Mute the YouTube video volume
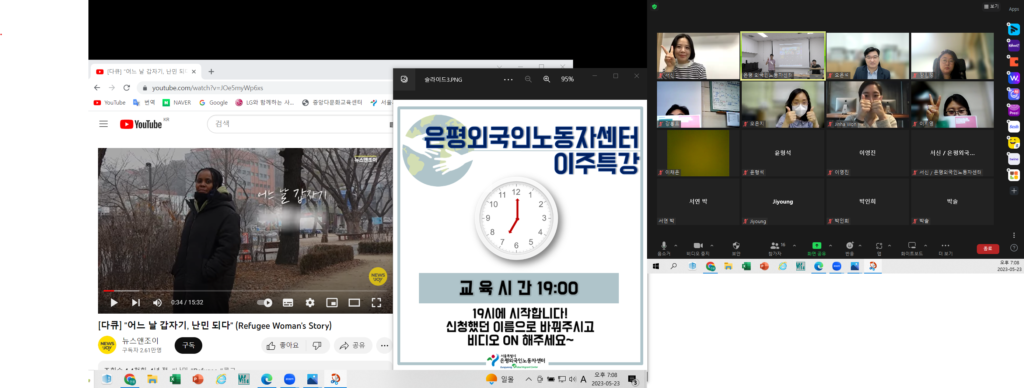Viewport: 1024px width, 388px height. click(x=157, y=302)
